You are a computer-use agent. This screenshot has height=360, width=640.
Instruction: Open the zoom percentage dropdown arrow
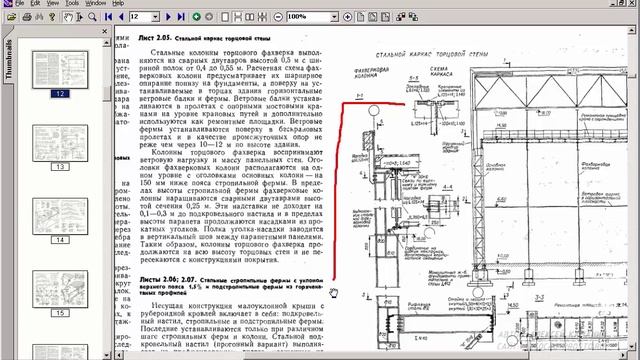334,17
